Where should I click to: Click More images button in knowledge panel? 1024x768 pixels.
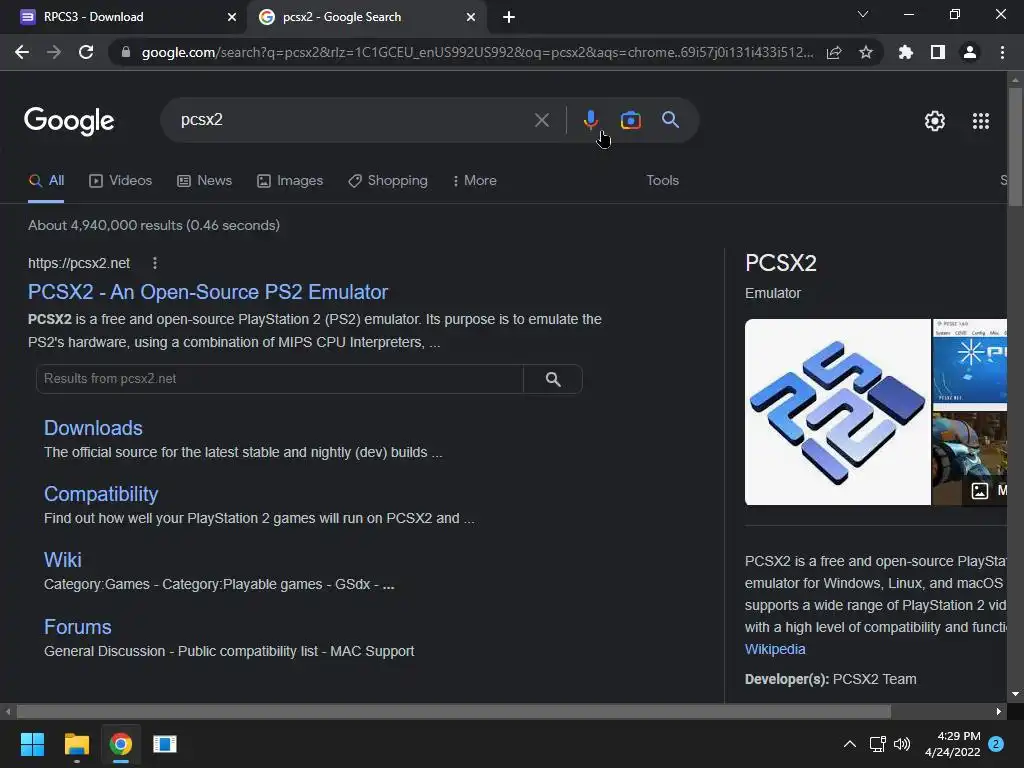[987, 490]
